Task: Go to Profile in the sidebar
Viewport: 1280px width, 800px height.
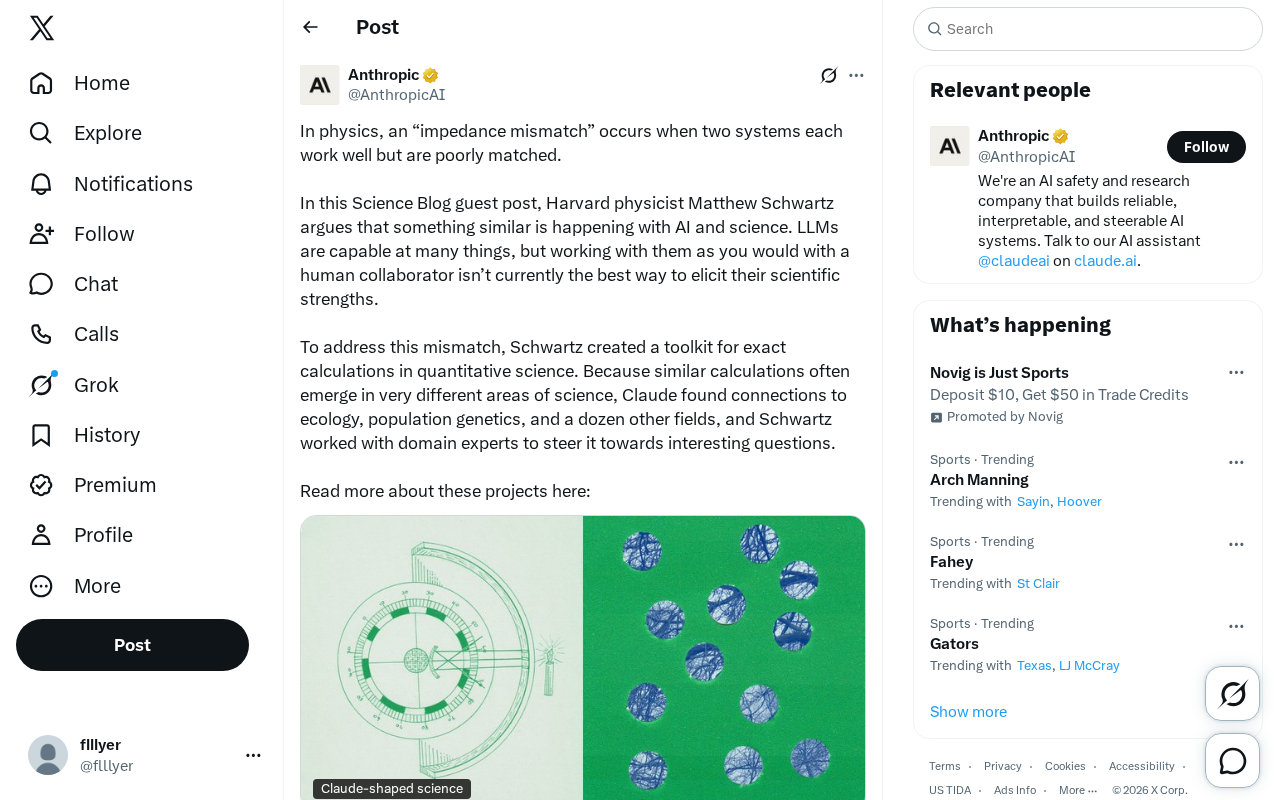Action: pyautogui.click(x=82, y=535)
